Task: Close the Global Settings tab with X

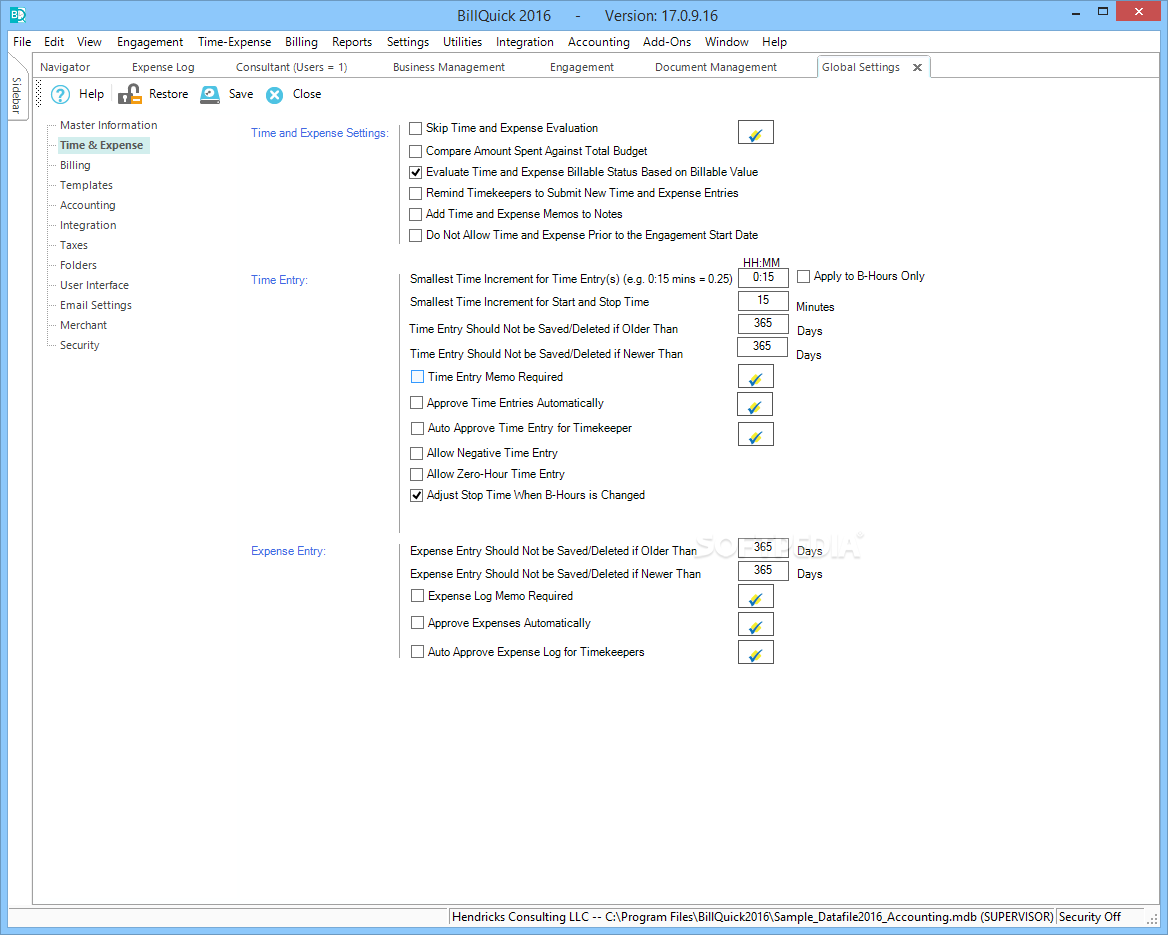Action: coord(918,68)
